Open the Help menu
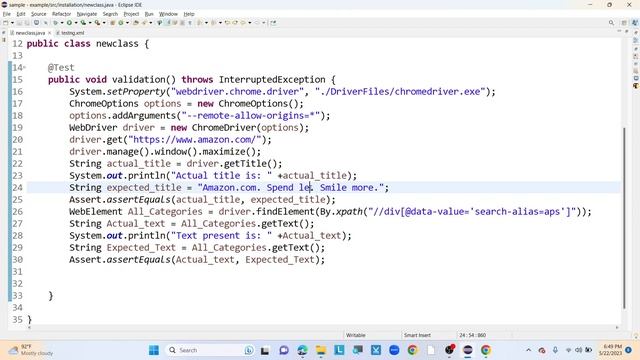 [189, 14]
